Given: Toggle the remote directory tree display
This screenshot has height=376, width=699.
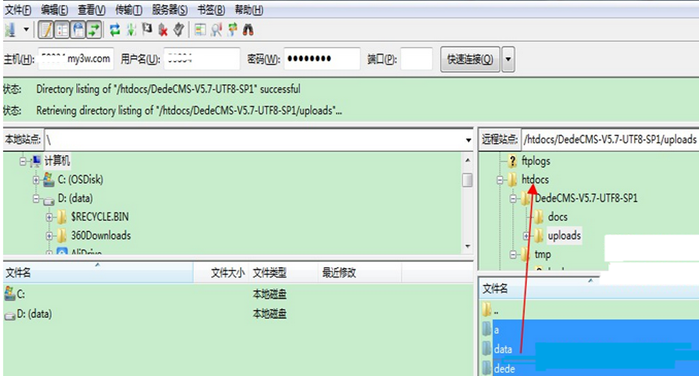Looking at the screenshot, I should click(78, 30).
